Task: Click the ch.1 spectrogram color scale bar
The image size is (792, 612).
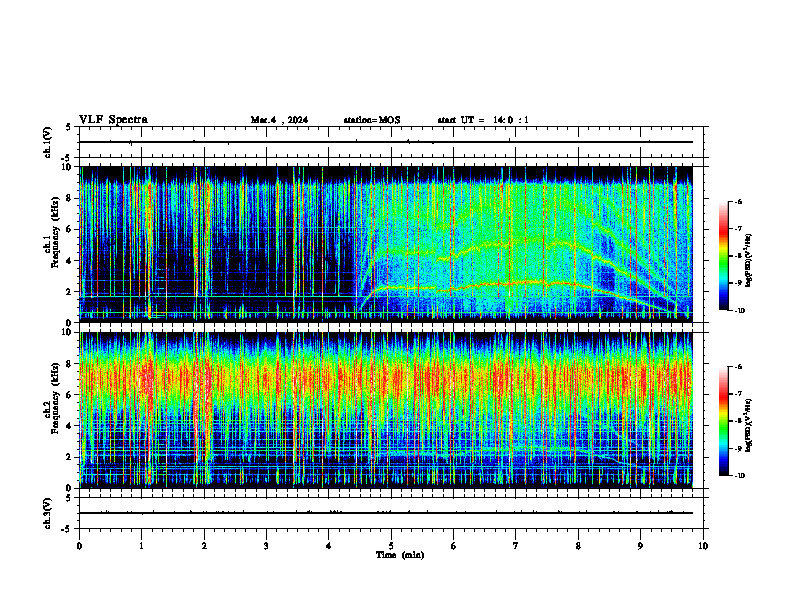Action: pos(723,256)
